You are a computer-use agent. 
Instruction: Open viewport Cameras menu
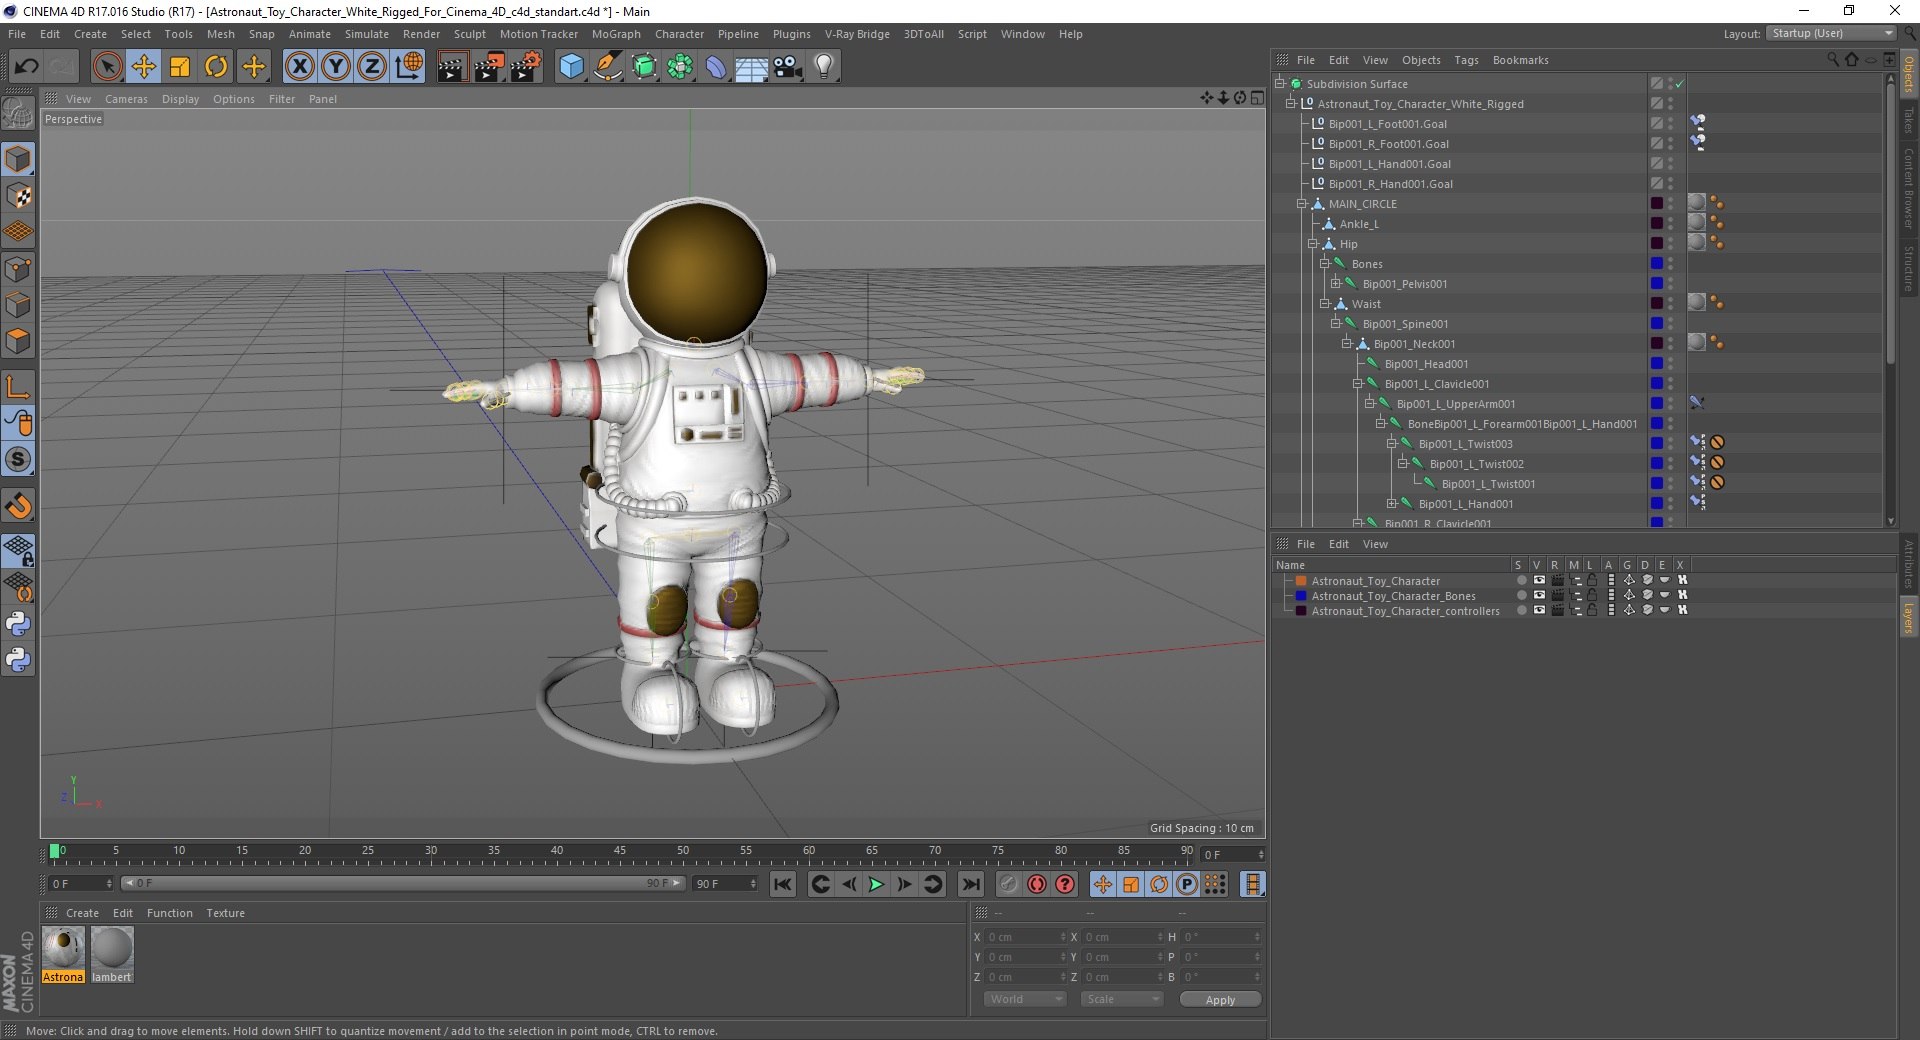click(126, 99)
